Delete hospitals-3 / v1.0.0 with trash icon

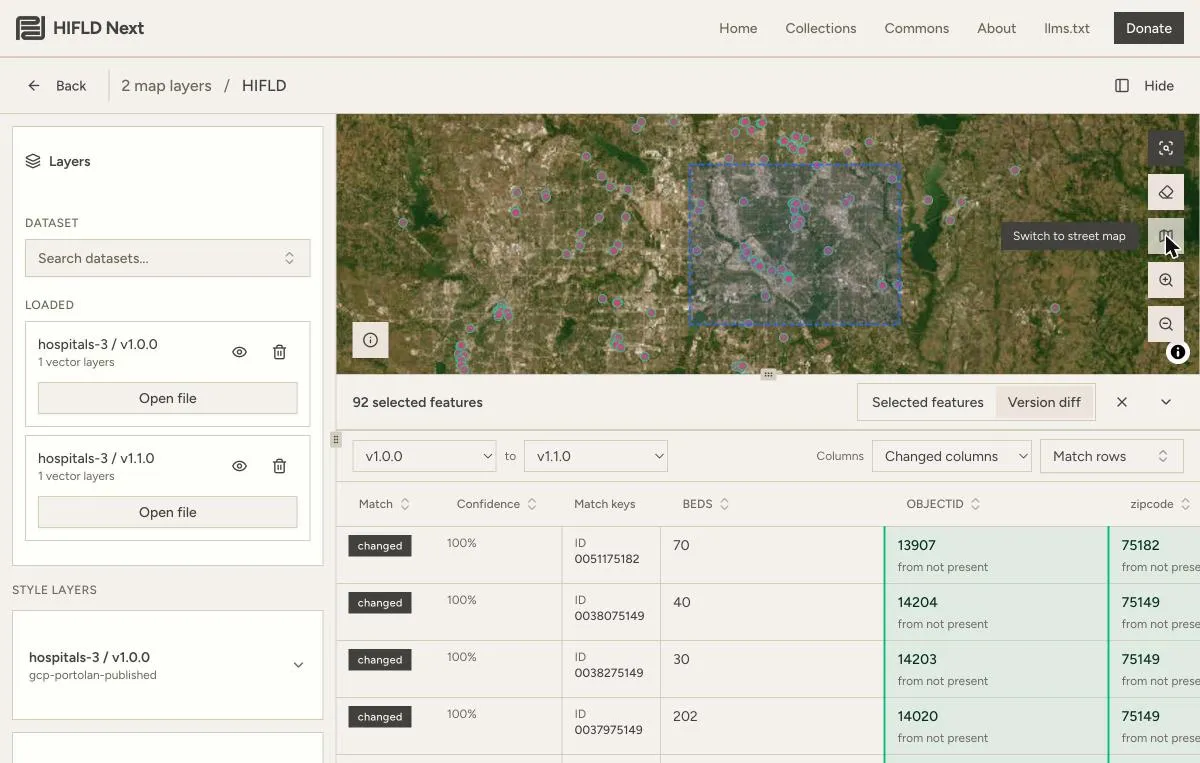(279, 352)
